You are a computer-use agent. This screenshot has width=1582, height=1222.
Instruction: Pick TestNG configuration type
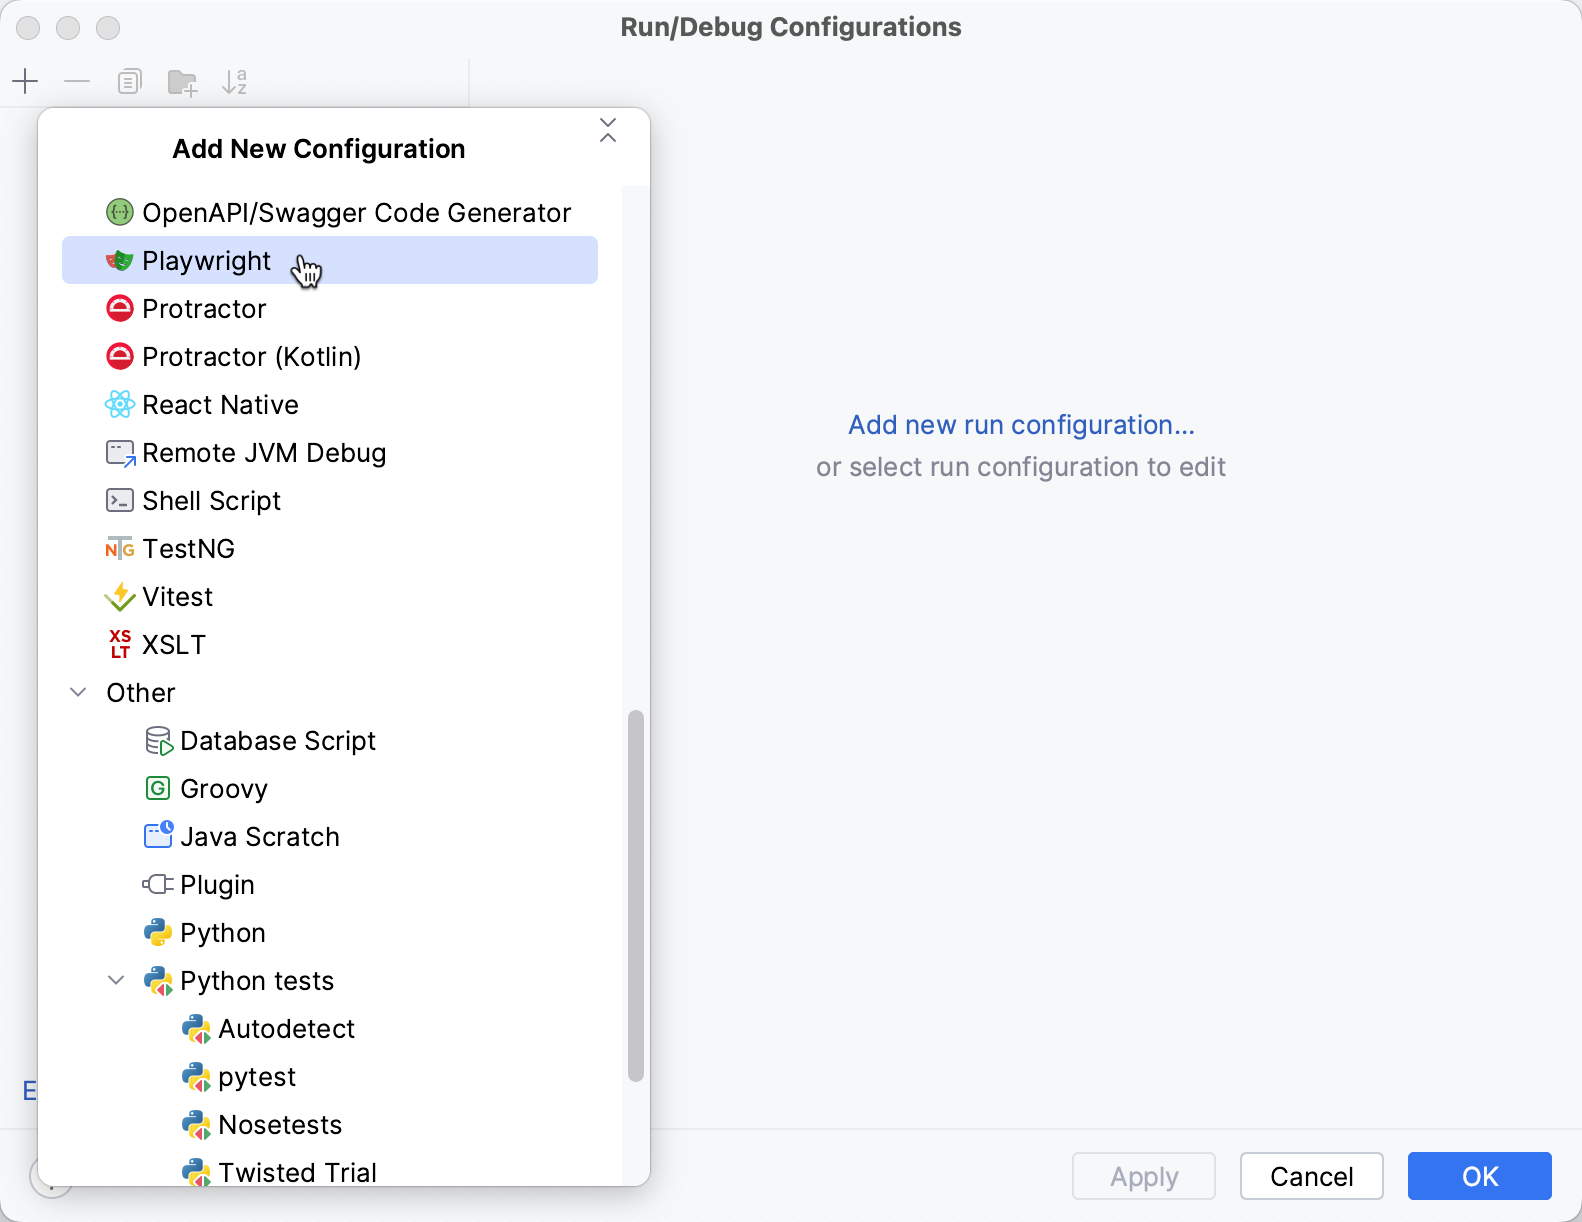(330, 548)
